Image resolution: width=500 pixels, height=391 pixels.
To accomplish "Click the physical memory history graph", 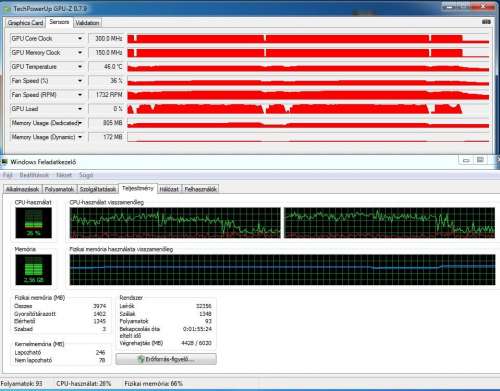I will click(282, 270).
